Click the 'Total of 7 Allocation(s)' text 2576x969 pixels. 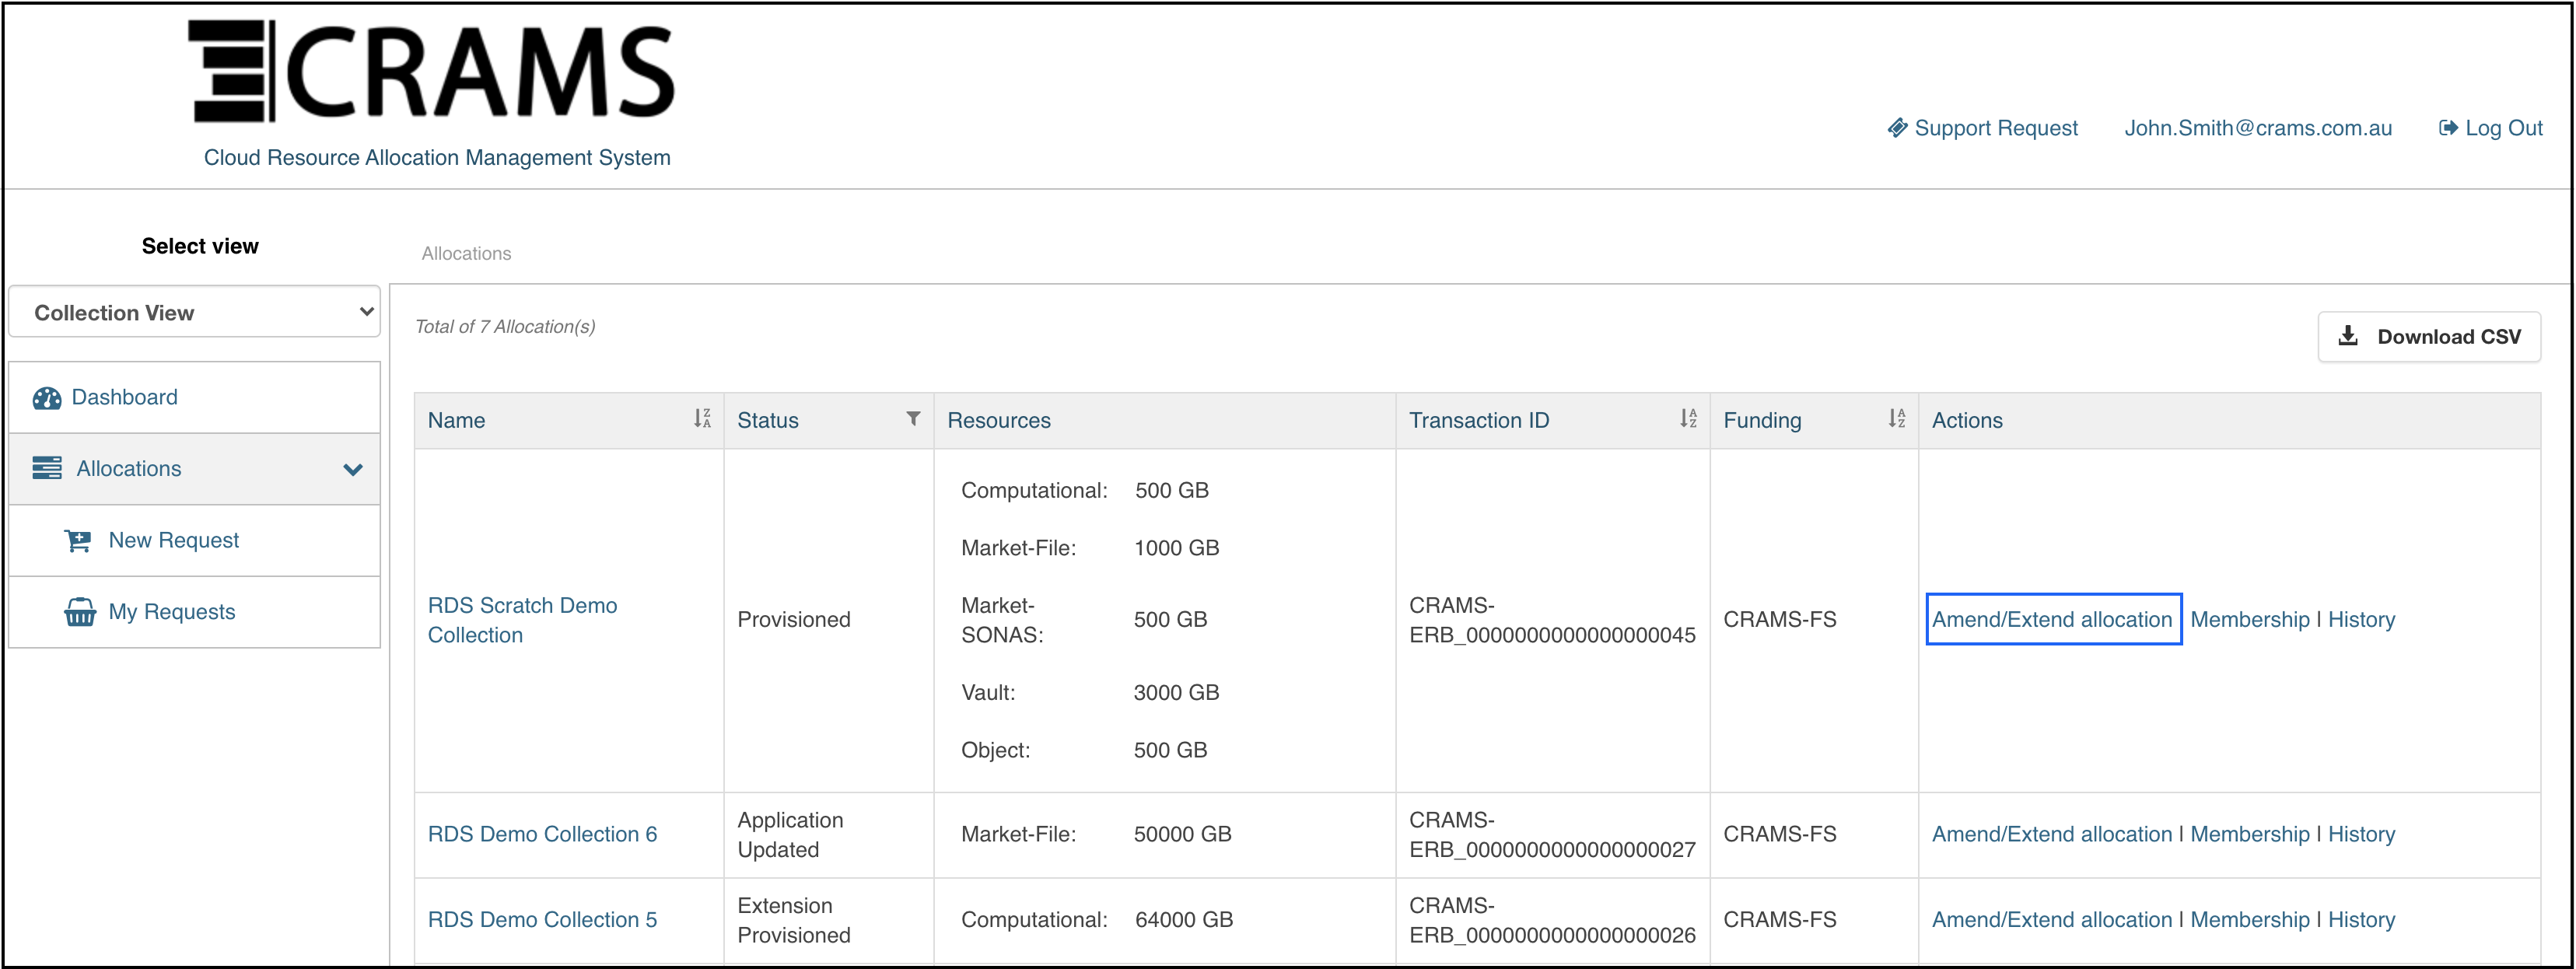click(x=505, y=327)
